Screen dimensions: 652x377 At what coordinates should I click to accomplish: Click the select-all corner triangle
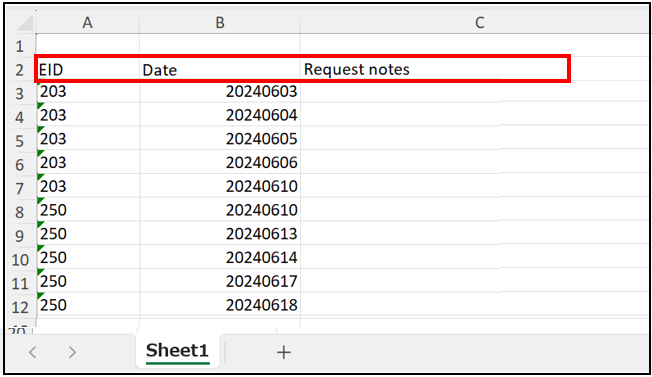[24, 22]
